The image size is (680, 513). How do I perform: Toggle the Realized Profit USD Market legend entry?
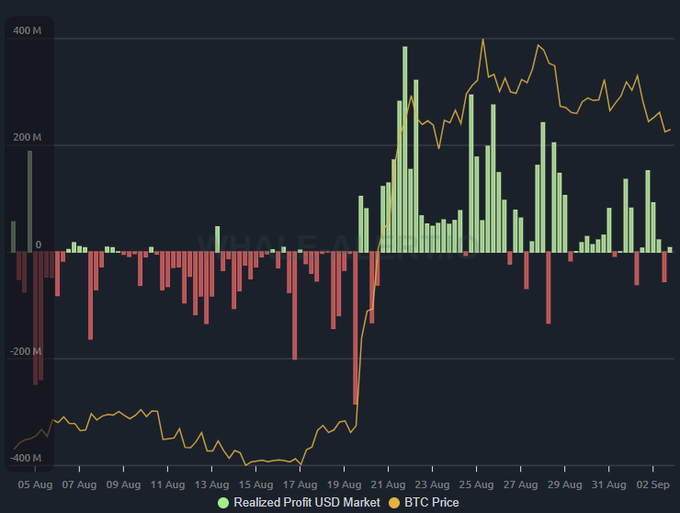click(x=299, y=503)
